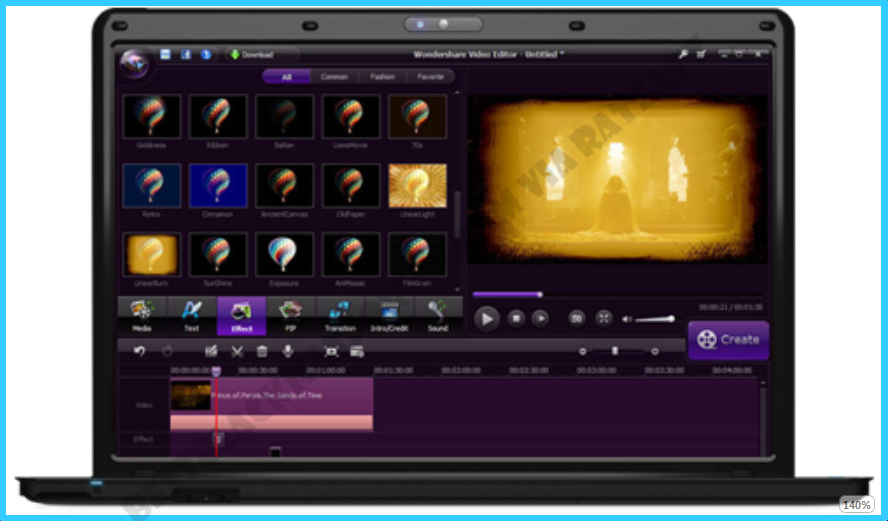This screenshot has height=521, width=888.
Task: Click the next frame playback button
Action: tap(541, 318)
